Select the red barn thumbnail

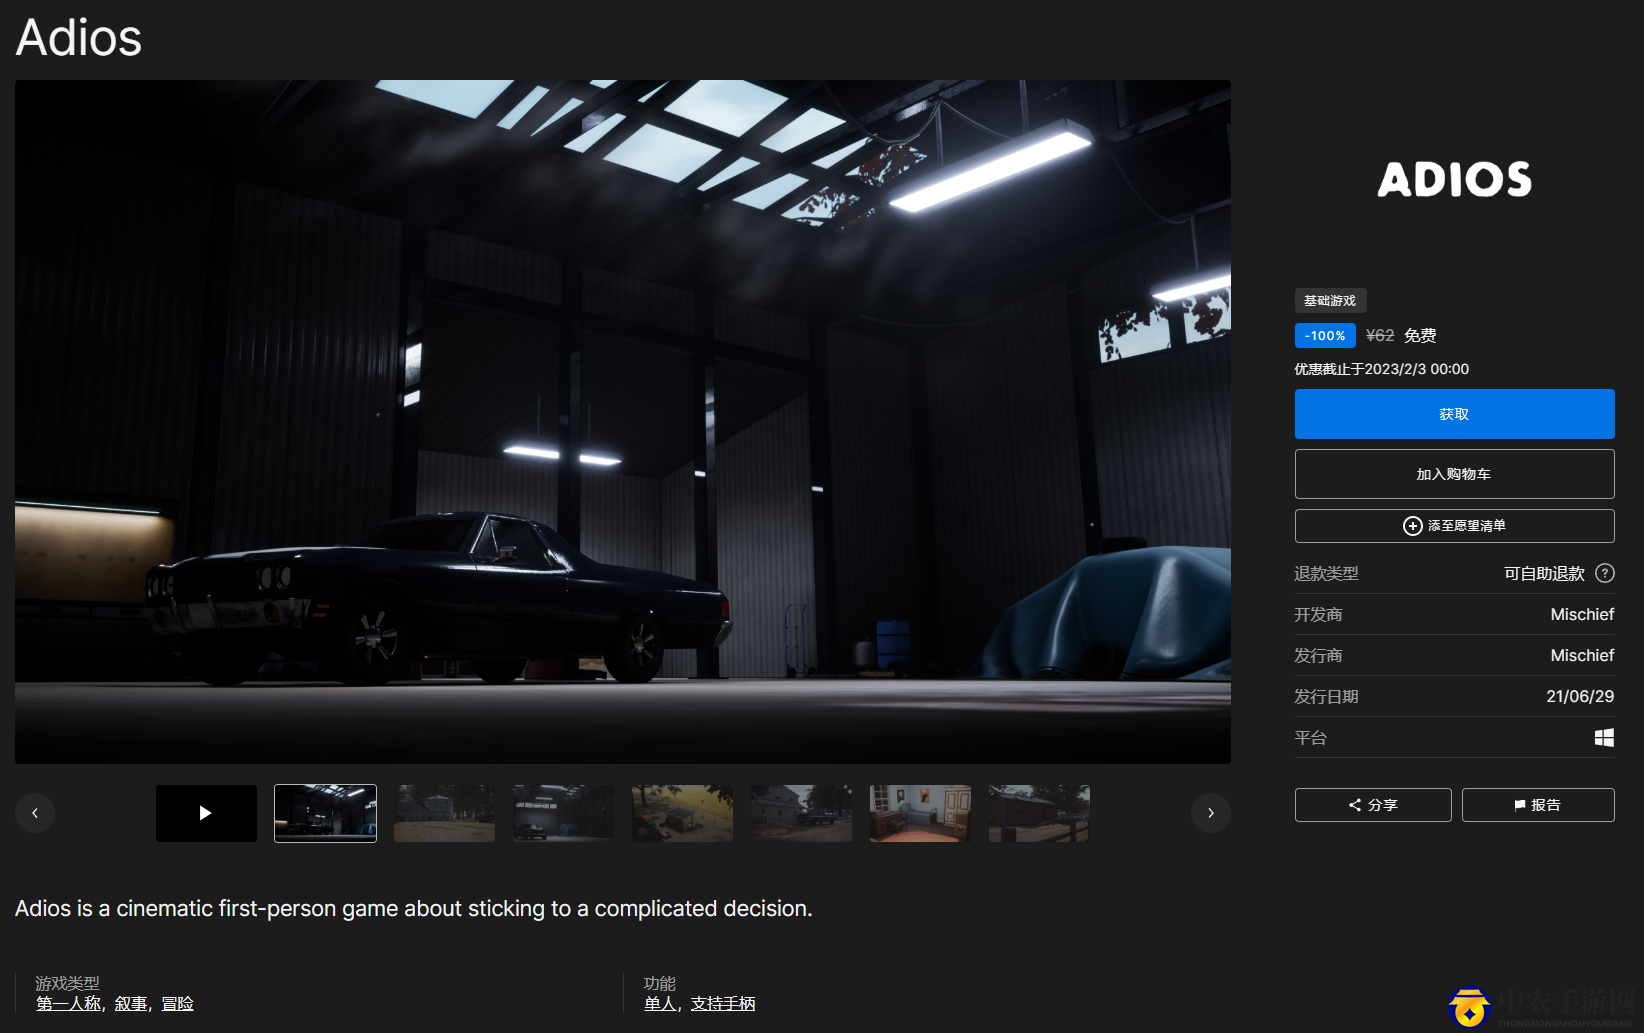click(1039, 813)
